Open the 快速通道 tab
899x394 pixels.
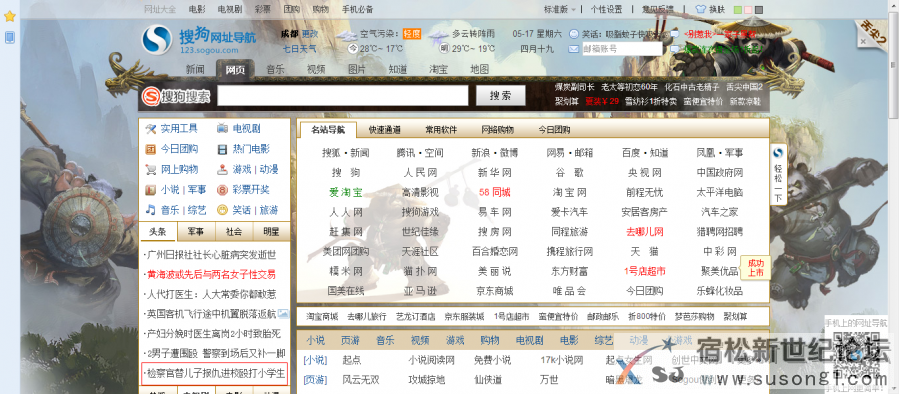(x=385, y=130)
